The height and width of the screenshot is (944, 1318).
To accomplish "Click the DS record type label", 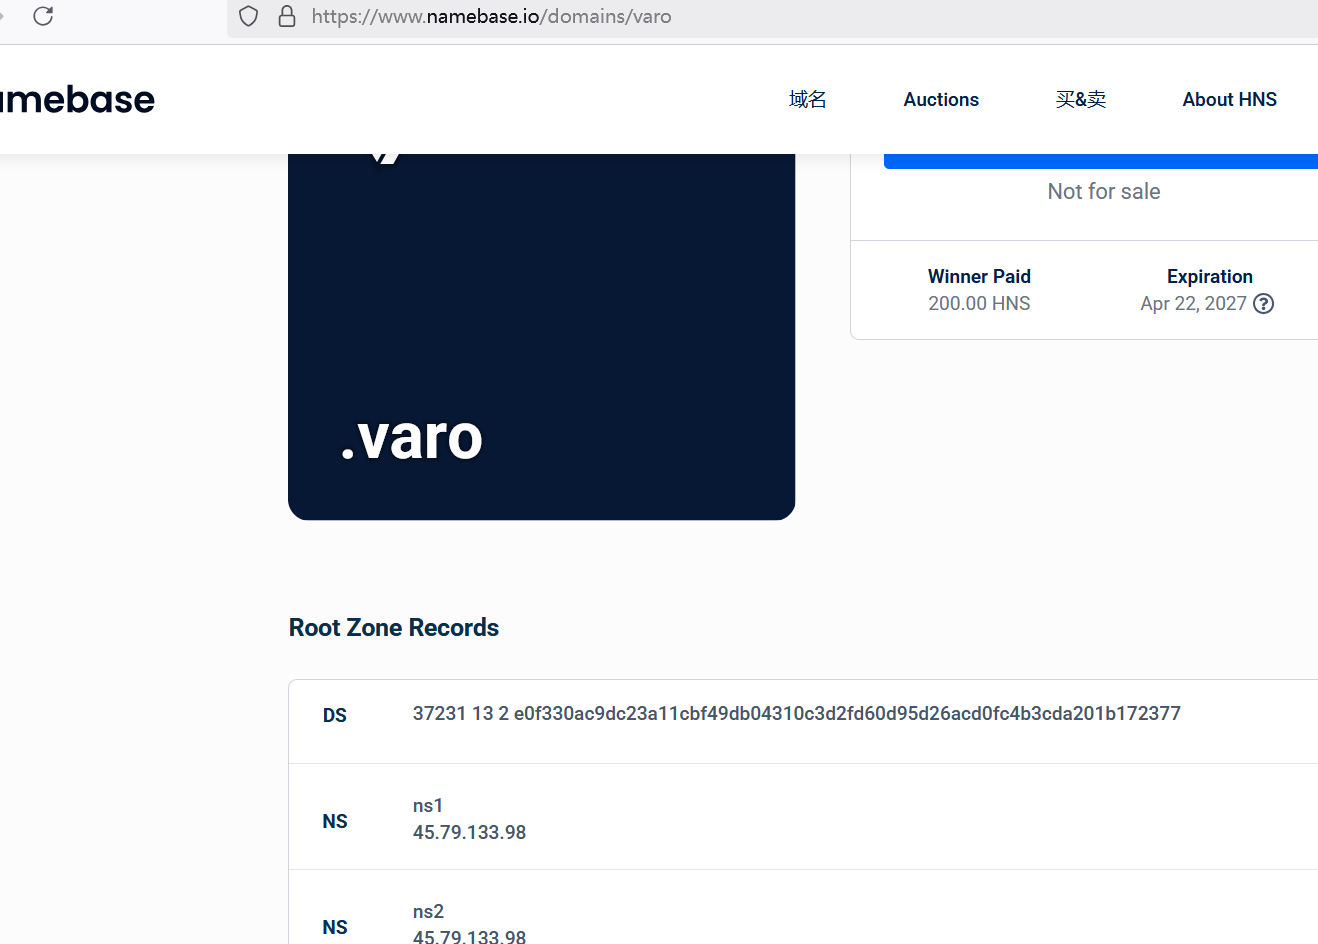I will click(x=334, y=716).
